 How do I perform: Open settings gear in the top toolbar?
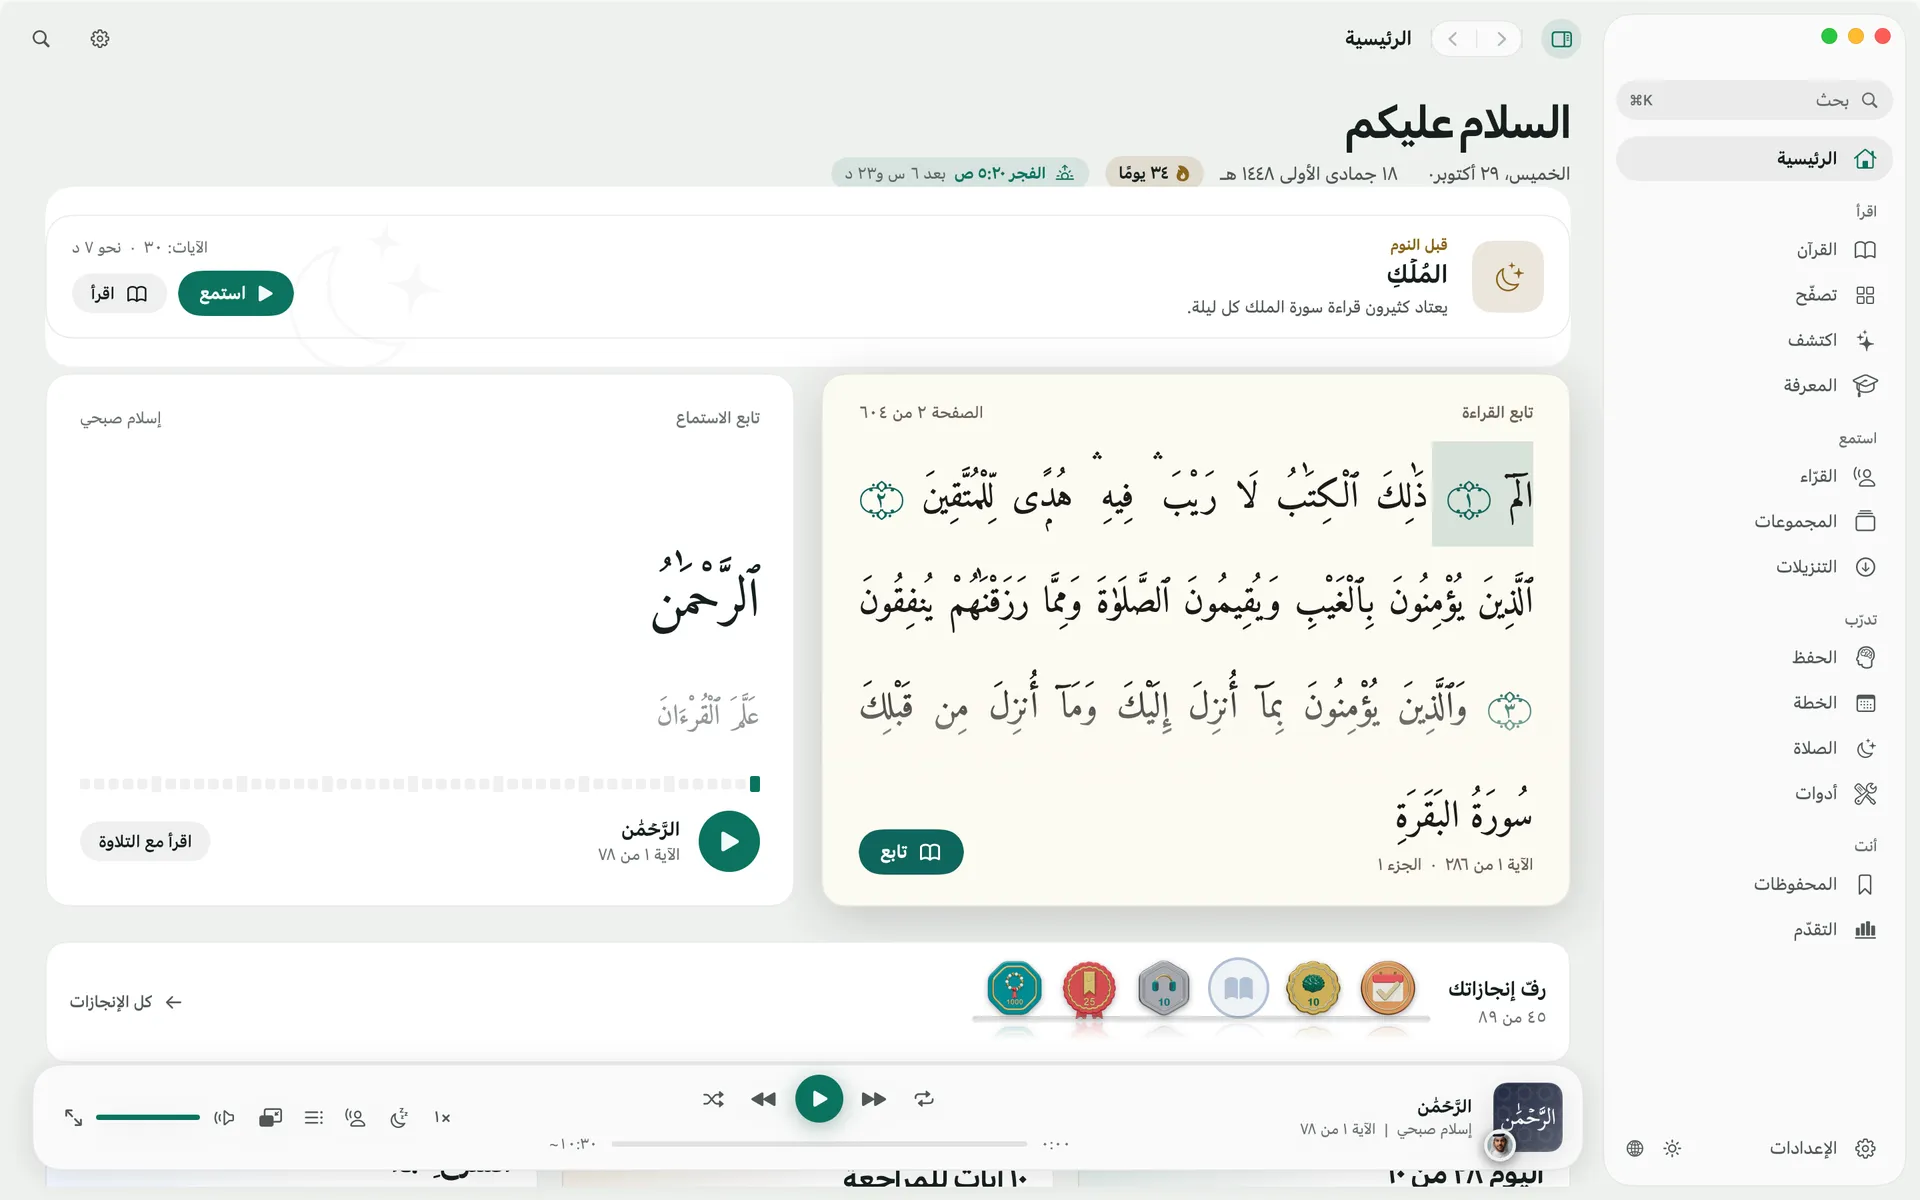point(100,39)
